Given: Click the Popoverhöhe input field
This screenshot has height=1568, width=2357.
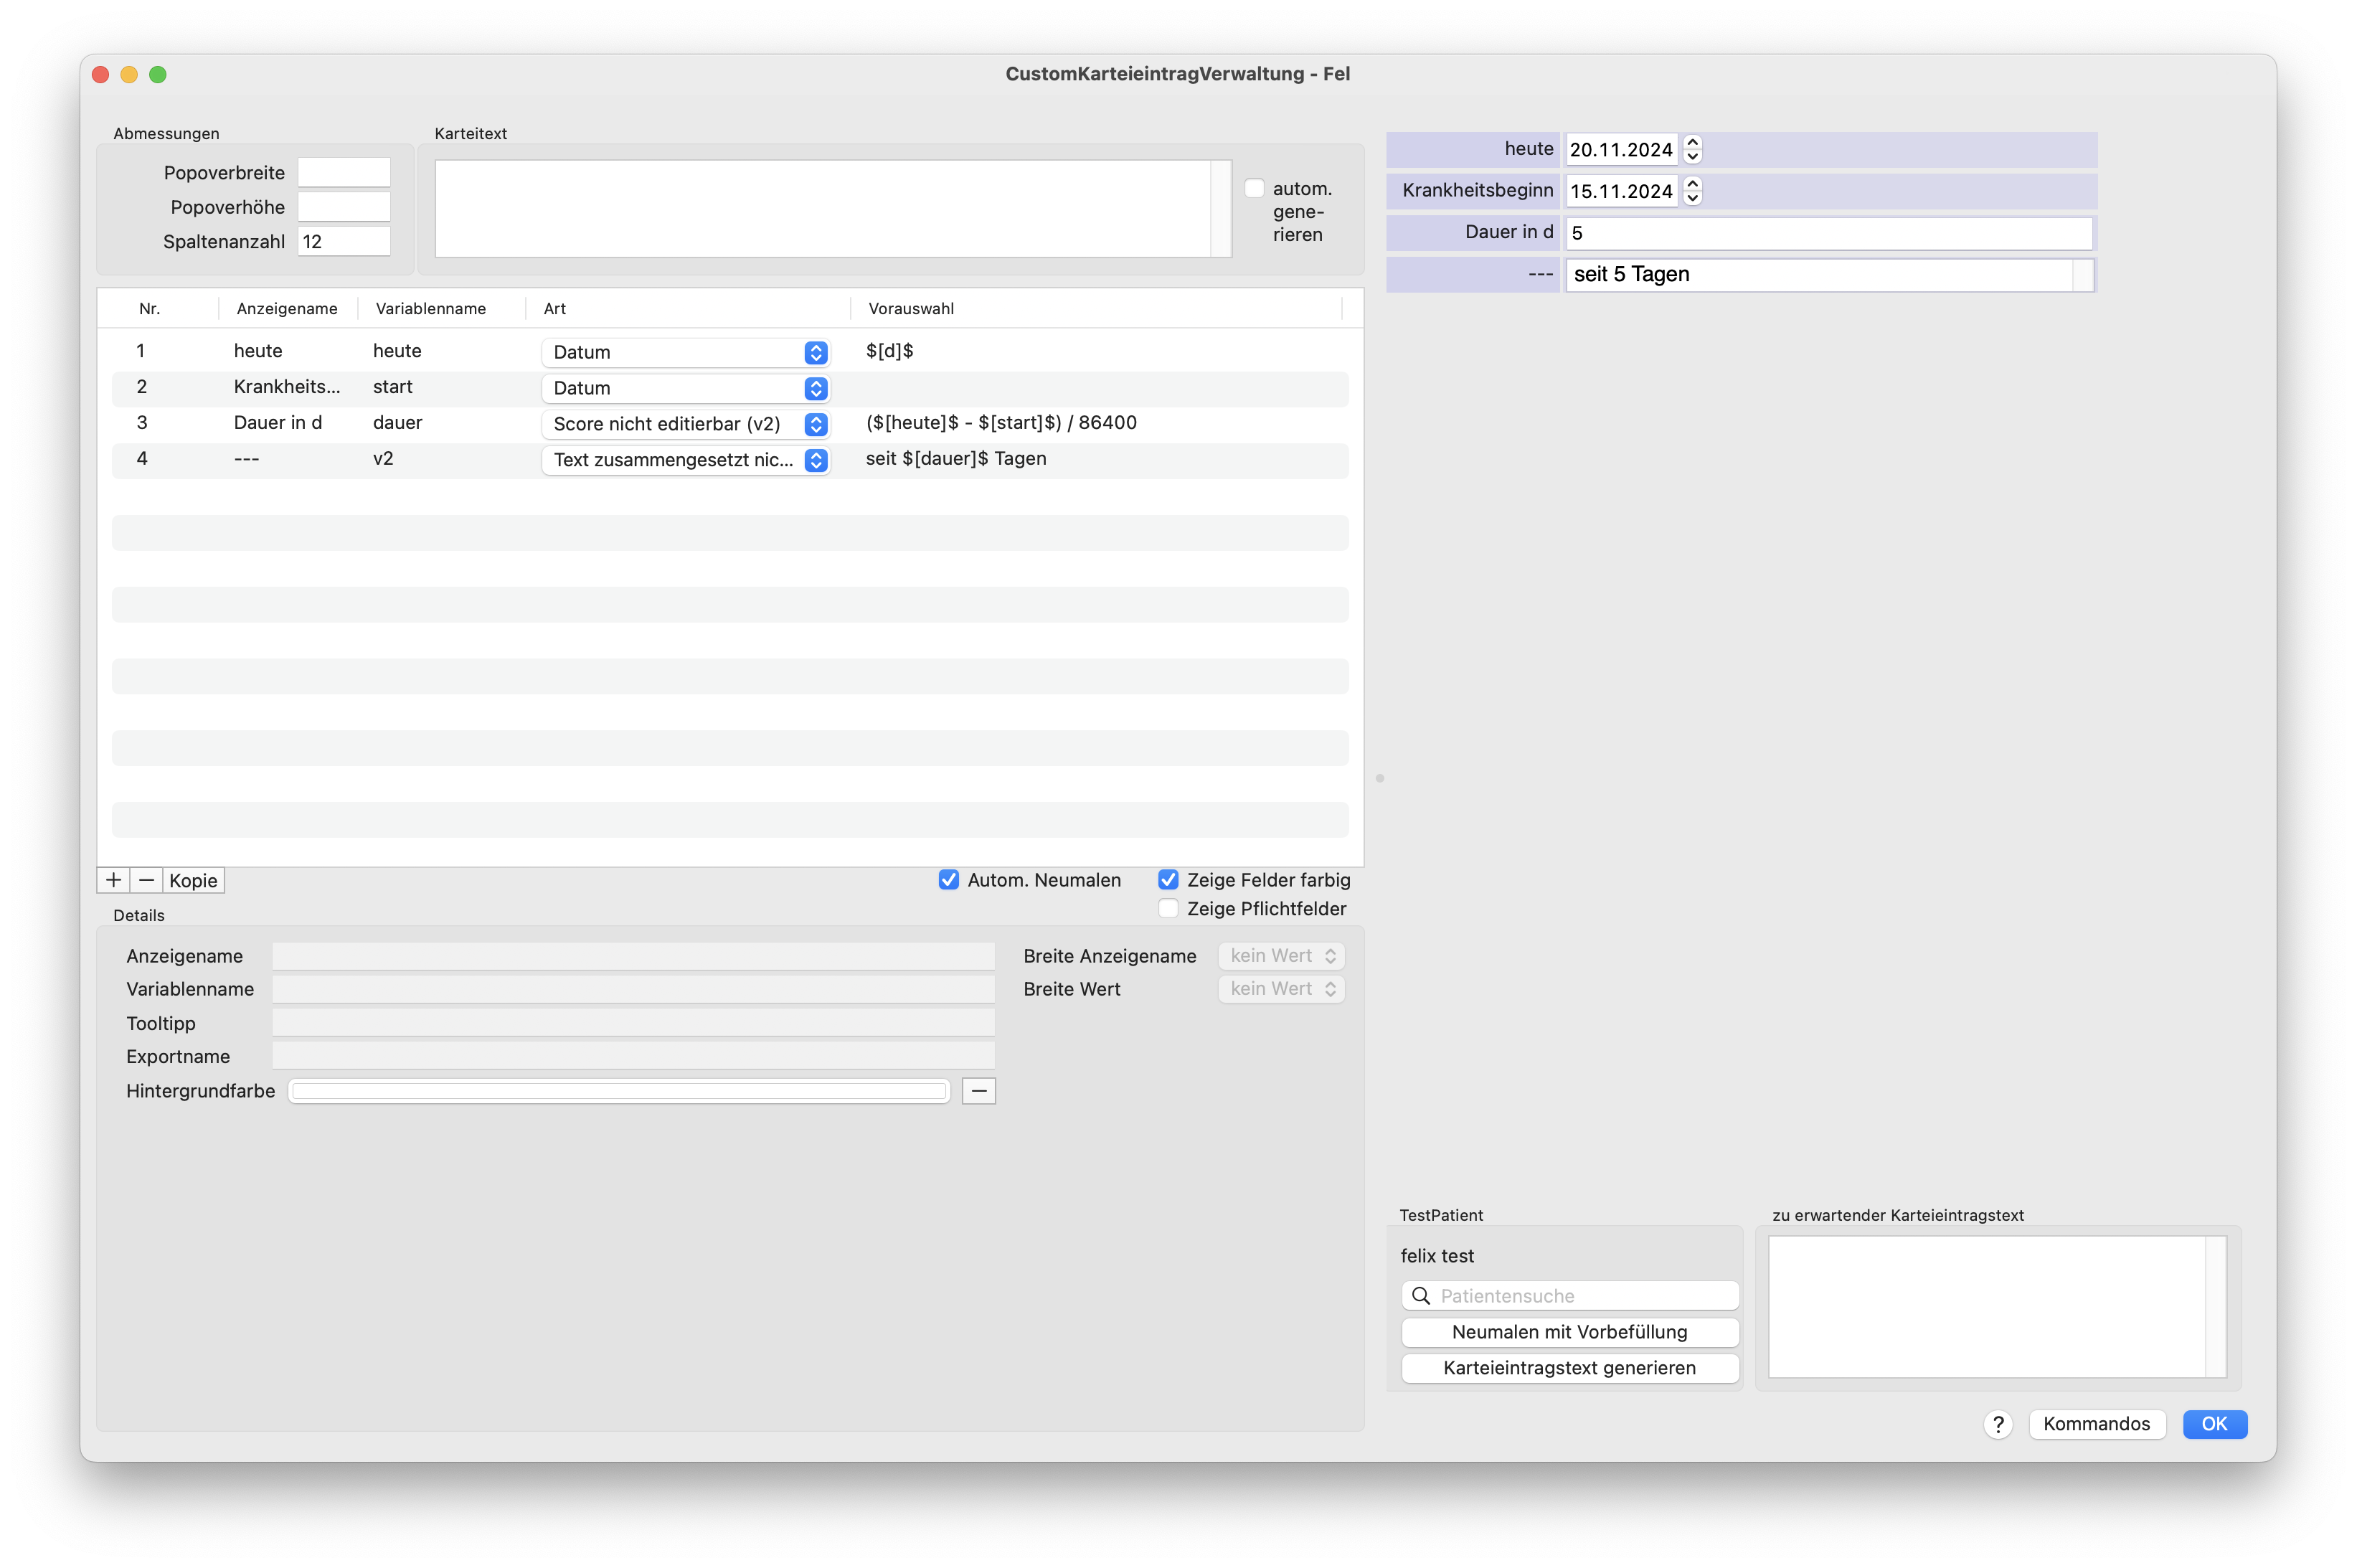Looking at the screenshot, I should click(x=344, y=207).
